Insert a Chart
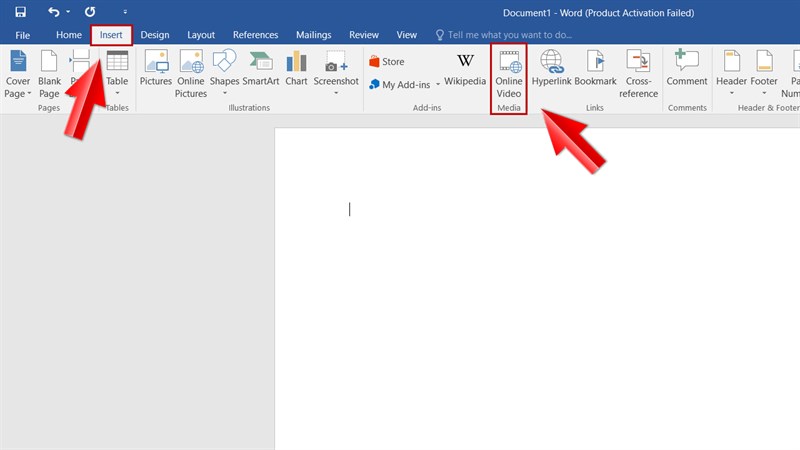 pos(296,68)
